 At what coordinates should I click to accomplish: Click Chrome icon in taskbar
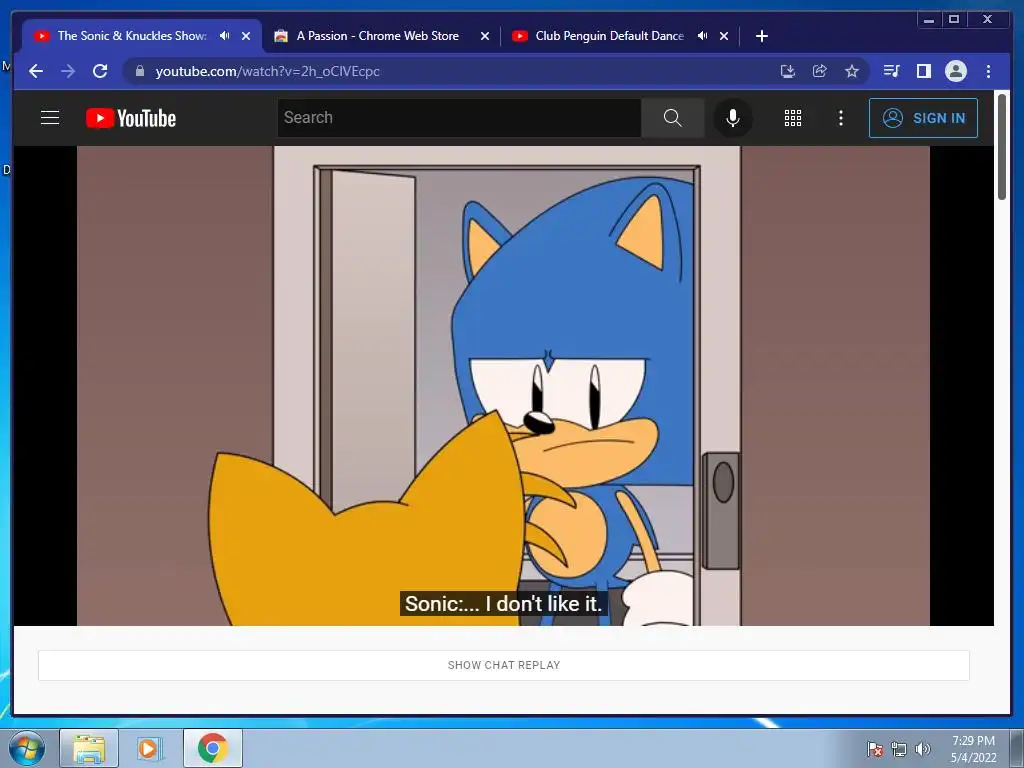(x=212, y=748)
